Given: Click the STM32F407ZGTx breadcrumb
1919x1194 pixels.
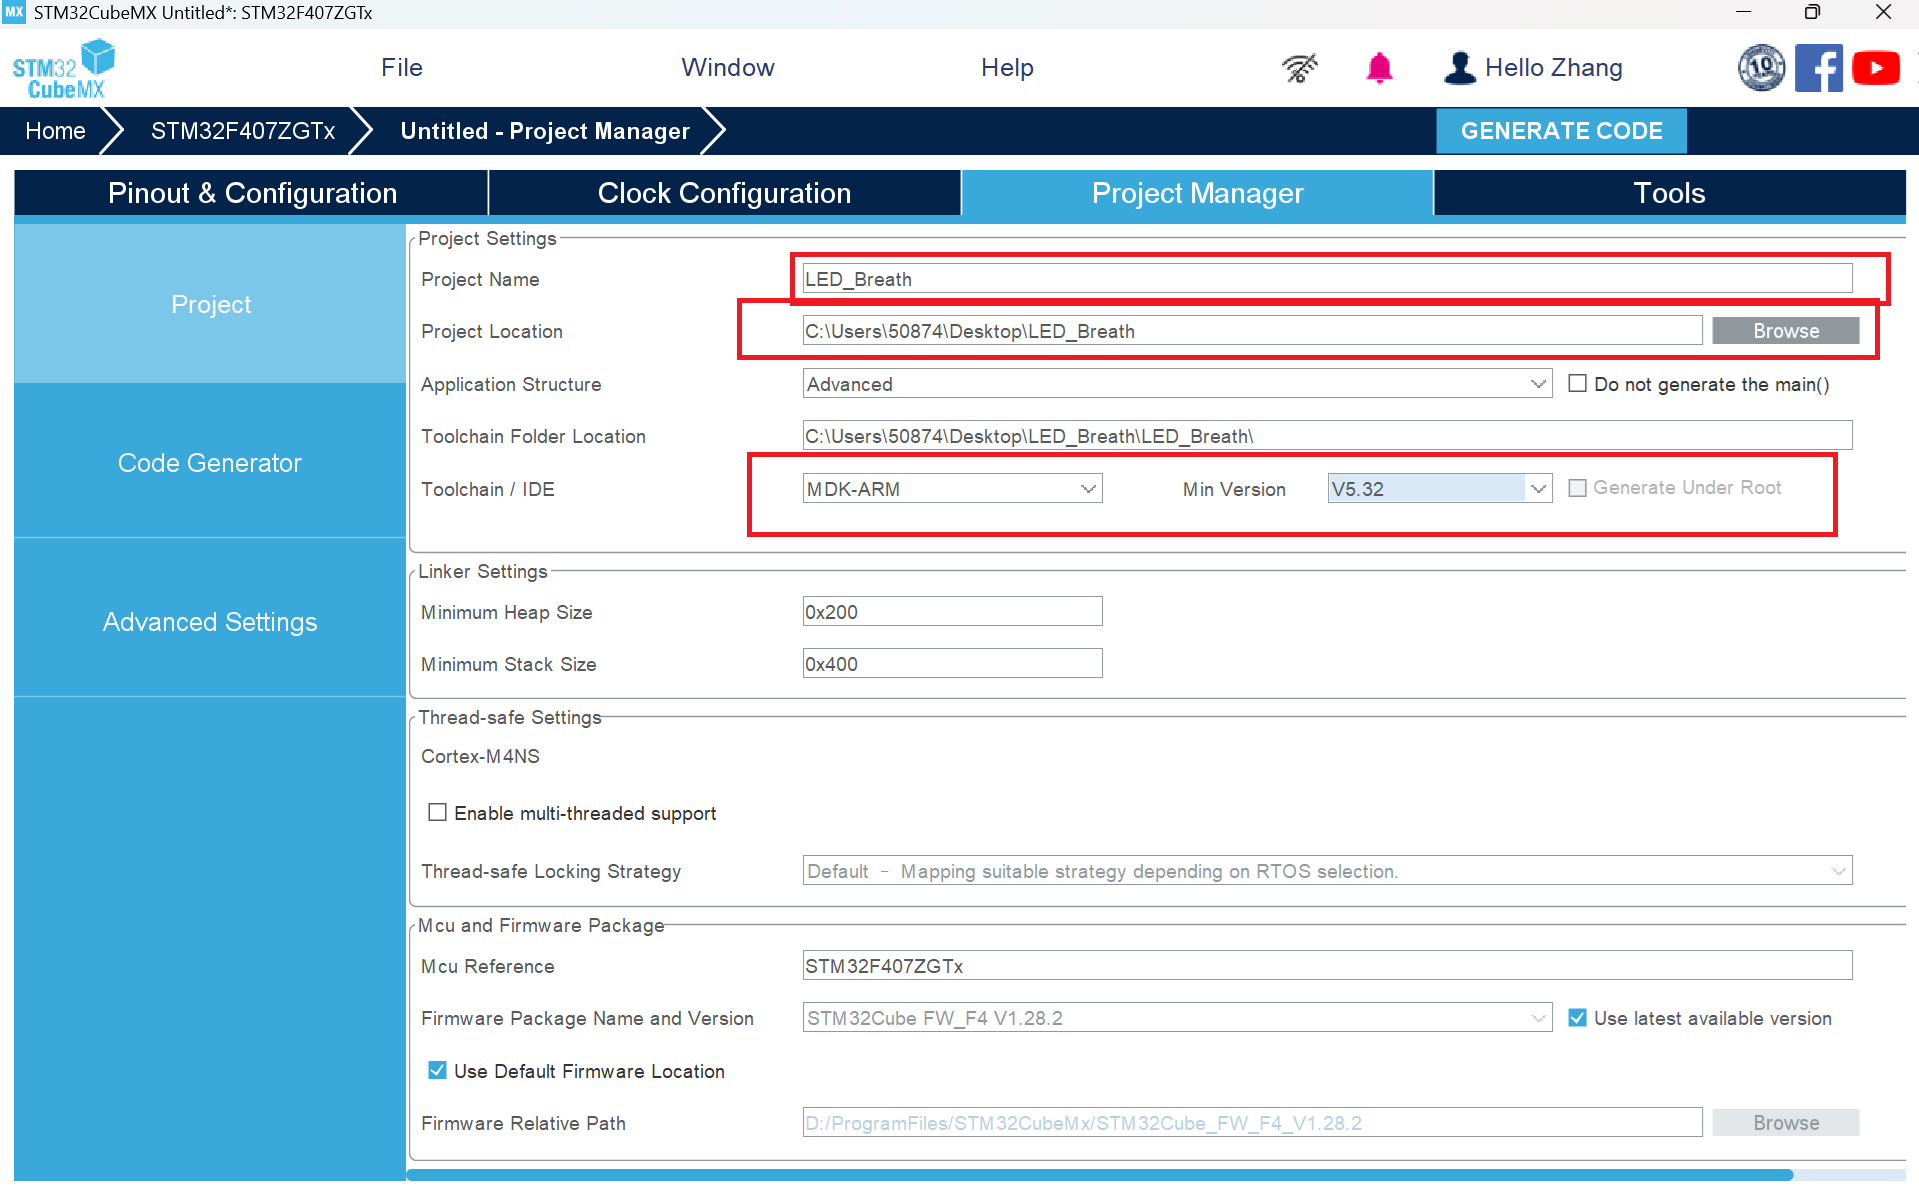Looking at the screenshot, I should pos(243,131).
